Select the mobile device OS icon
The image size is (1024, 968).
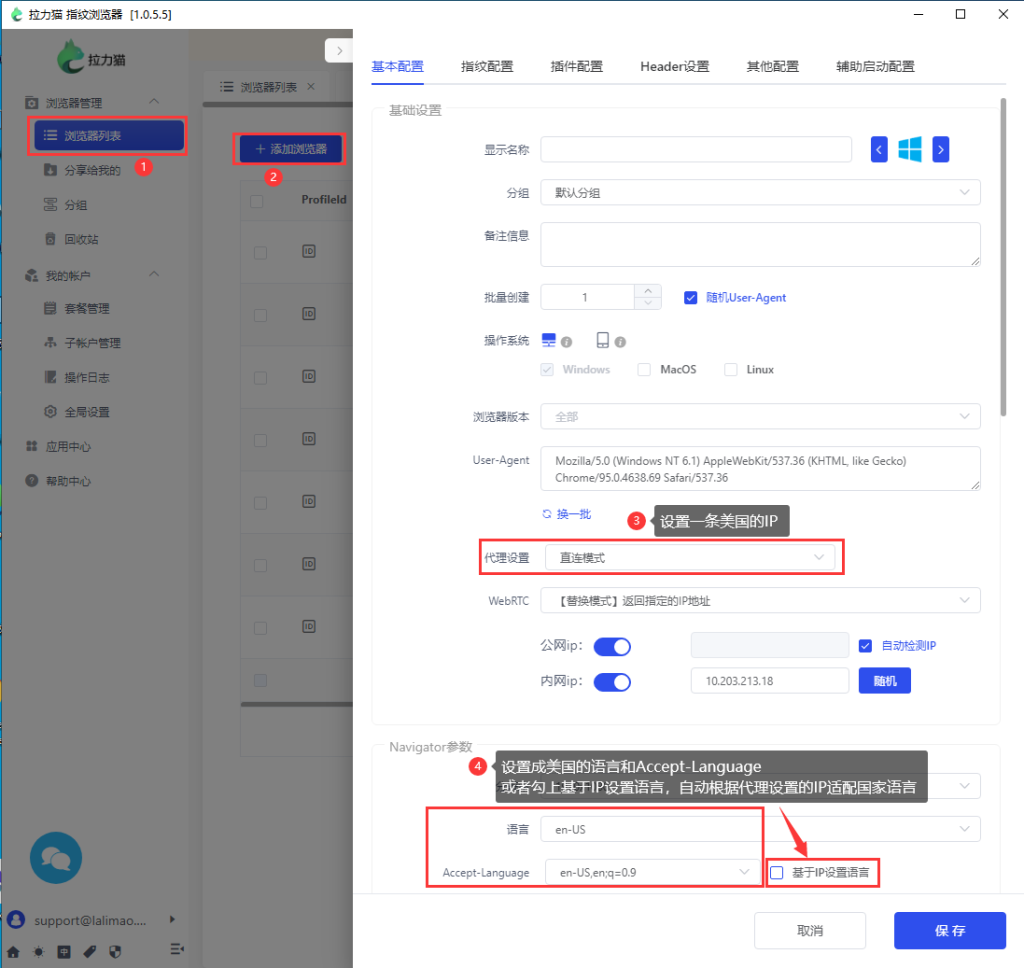click(x=603, y=340)
